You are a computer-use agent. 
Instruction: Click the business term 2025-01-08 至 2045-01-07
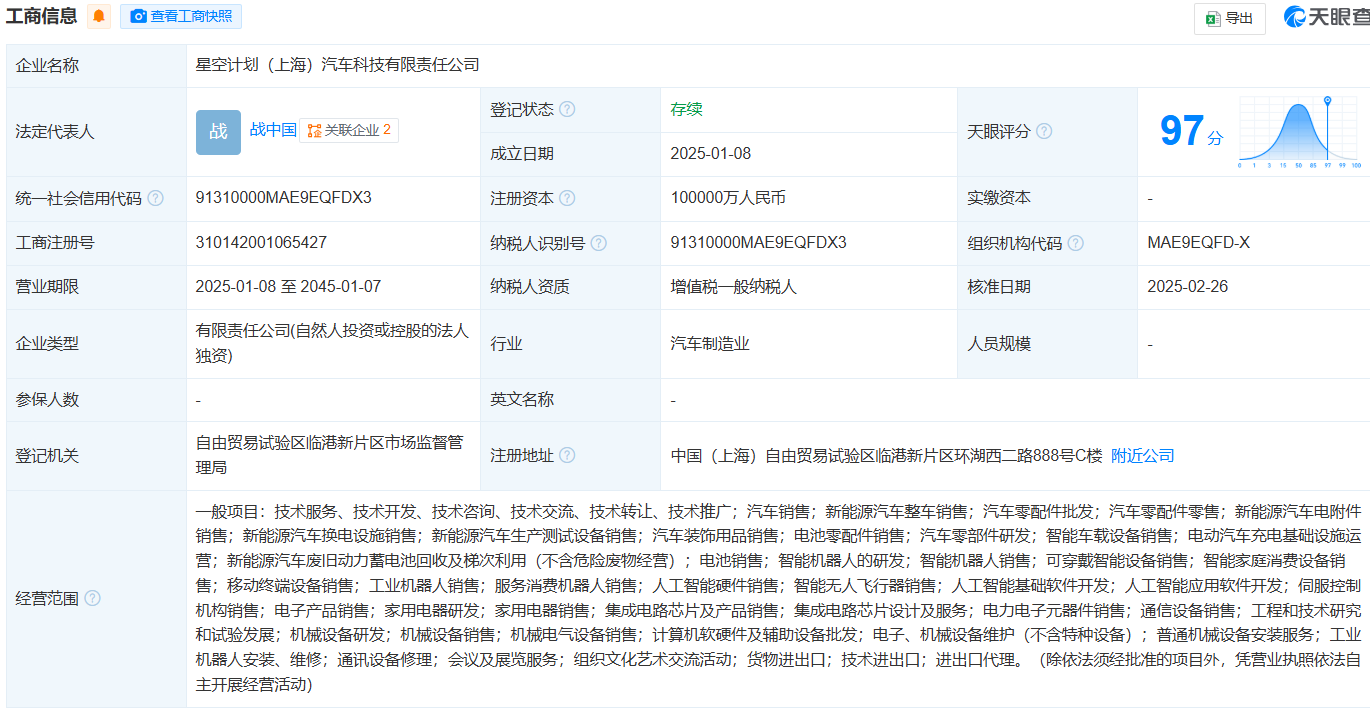(289, 287)
